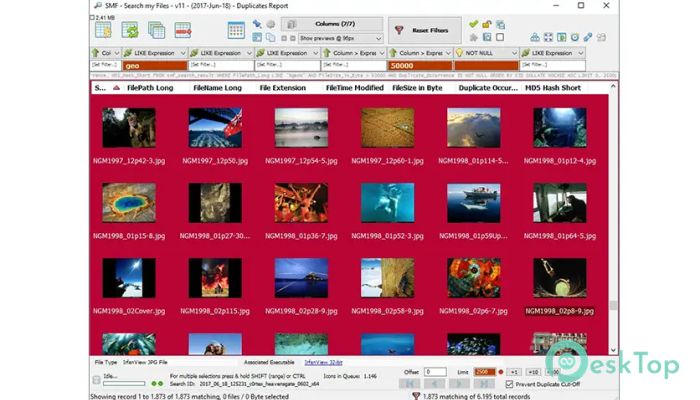
Task: Click the green panel layout icon
Action: 562,37
